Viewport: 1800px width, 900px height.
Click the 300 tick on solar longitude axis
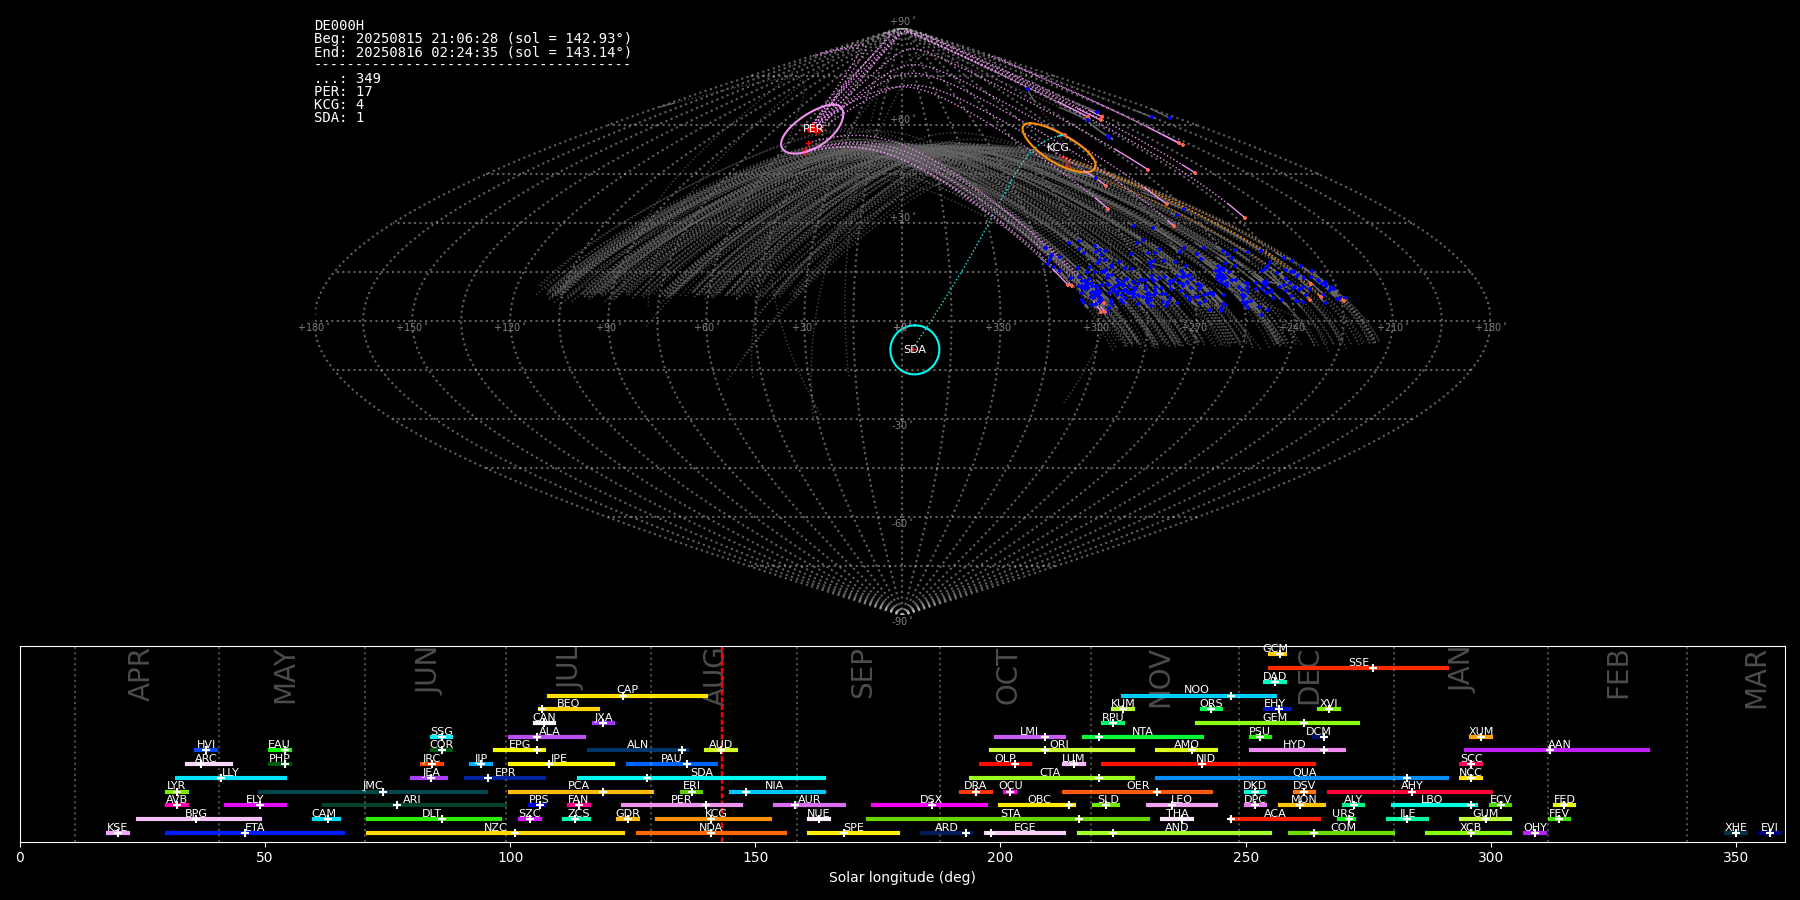point(1490,857)
